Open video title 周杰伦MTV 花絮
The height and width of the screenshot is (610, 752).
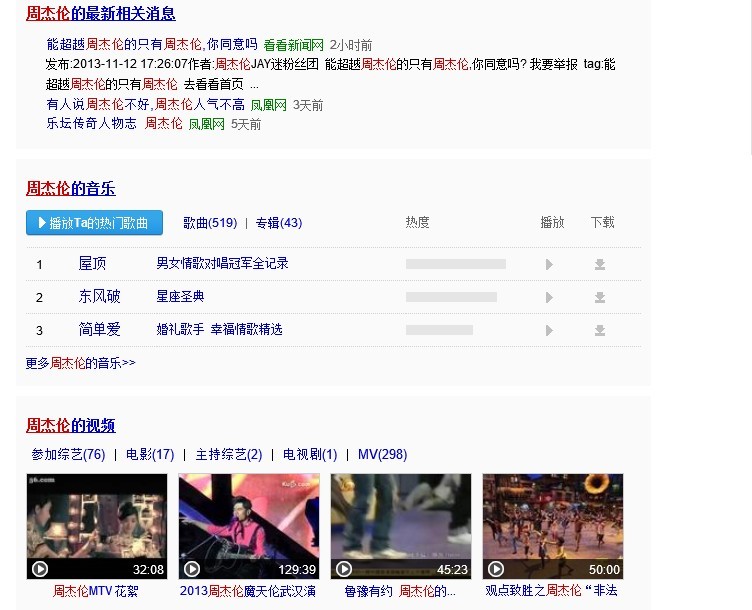(x=95, y=591)
